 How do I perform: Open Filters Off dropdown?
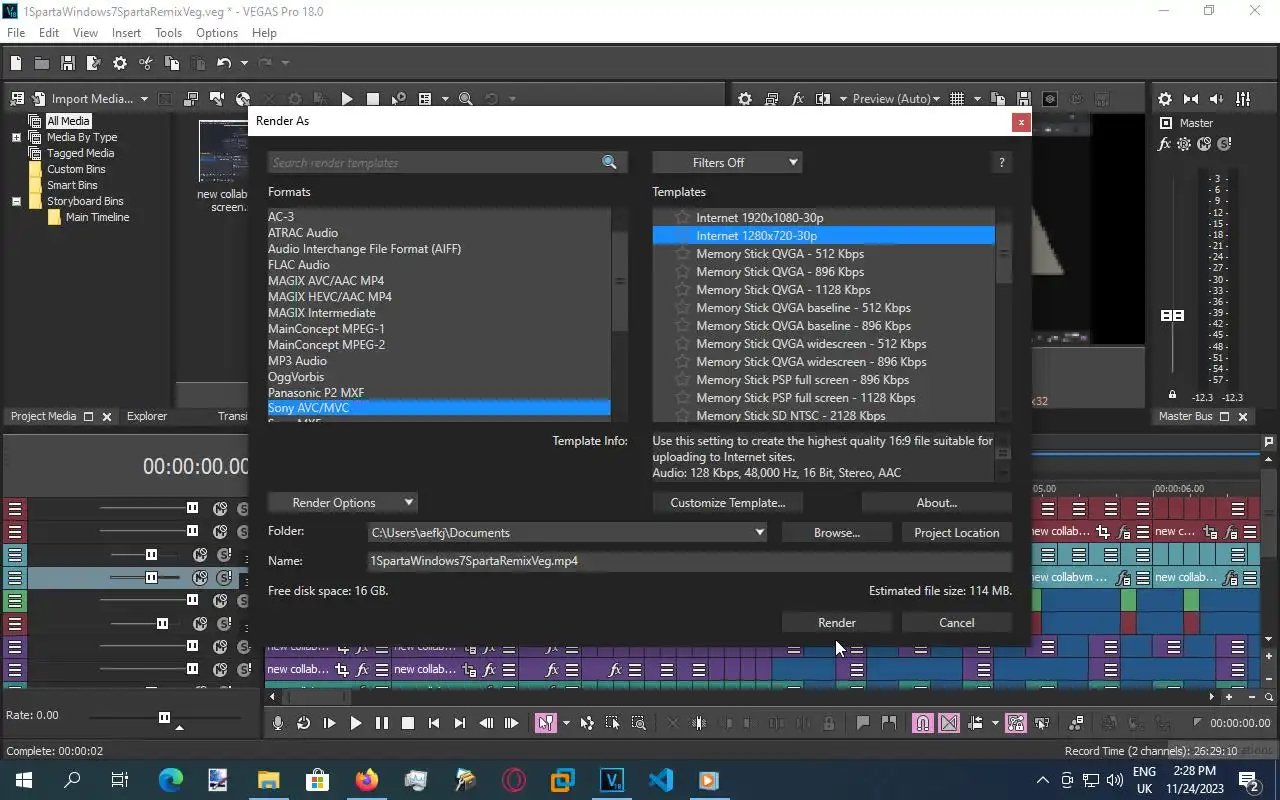coord(727,162)
